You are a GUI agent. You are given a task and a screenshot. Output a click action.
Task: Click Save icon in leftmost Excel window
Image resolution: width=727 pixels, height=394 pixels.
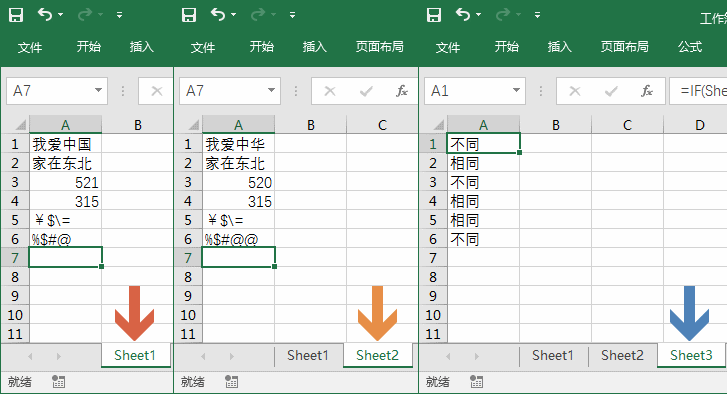16,15
